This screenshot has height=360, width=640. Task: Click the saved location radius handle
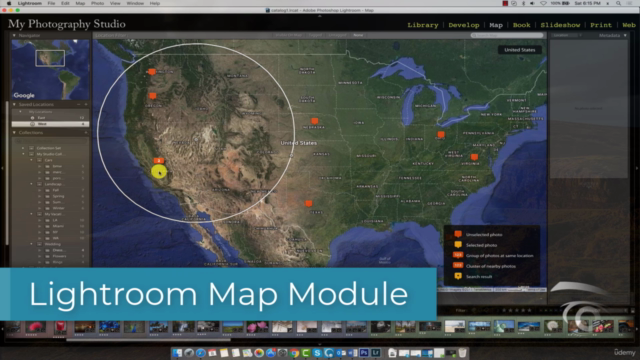[291, 156]
